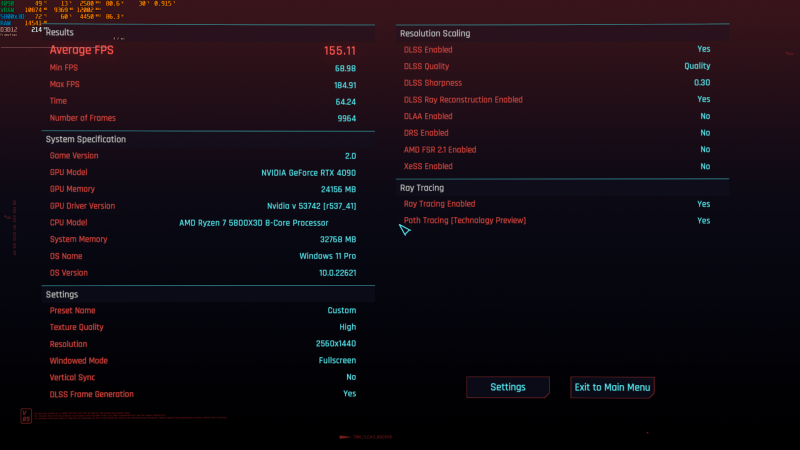The width and height of the screenshot is (800, 450).
Task: Select the OS Name value Windows 11 Pro
Action: click(x=328, y=256)
